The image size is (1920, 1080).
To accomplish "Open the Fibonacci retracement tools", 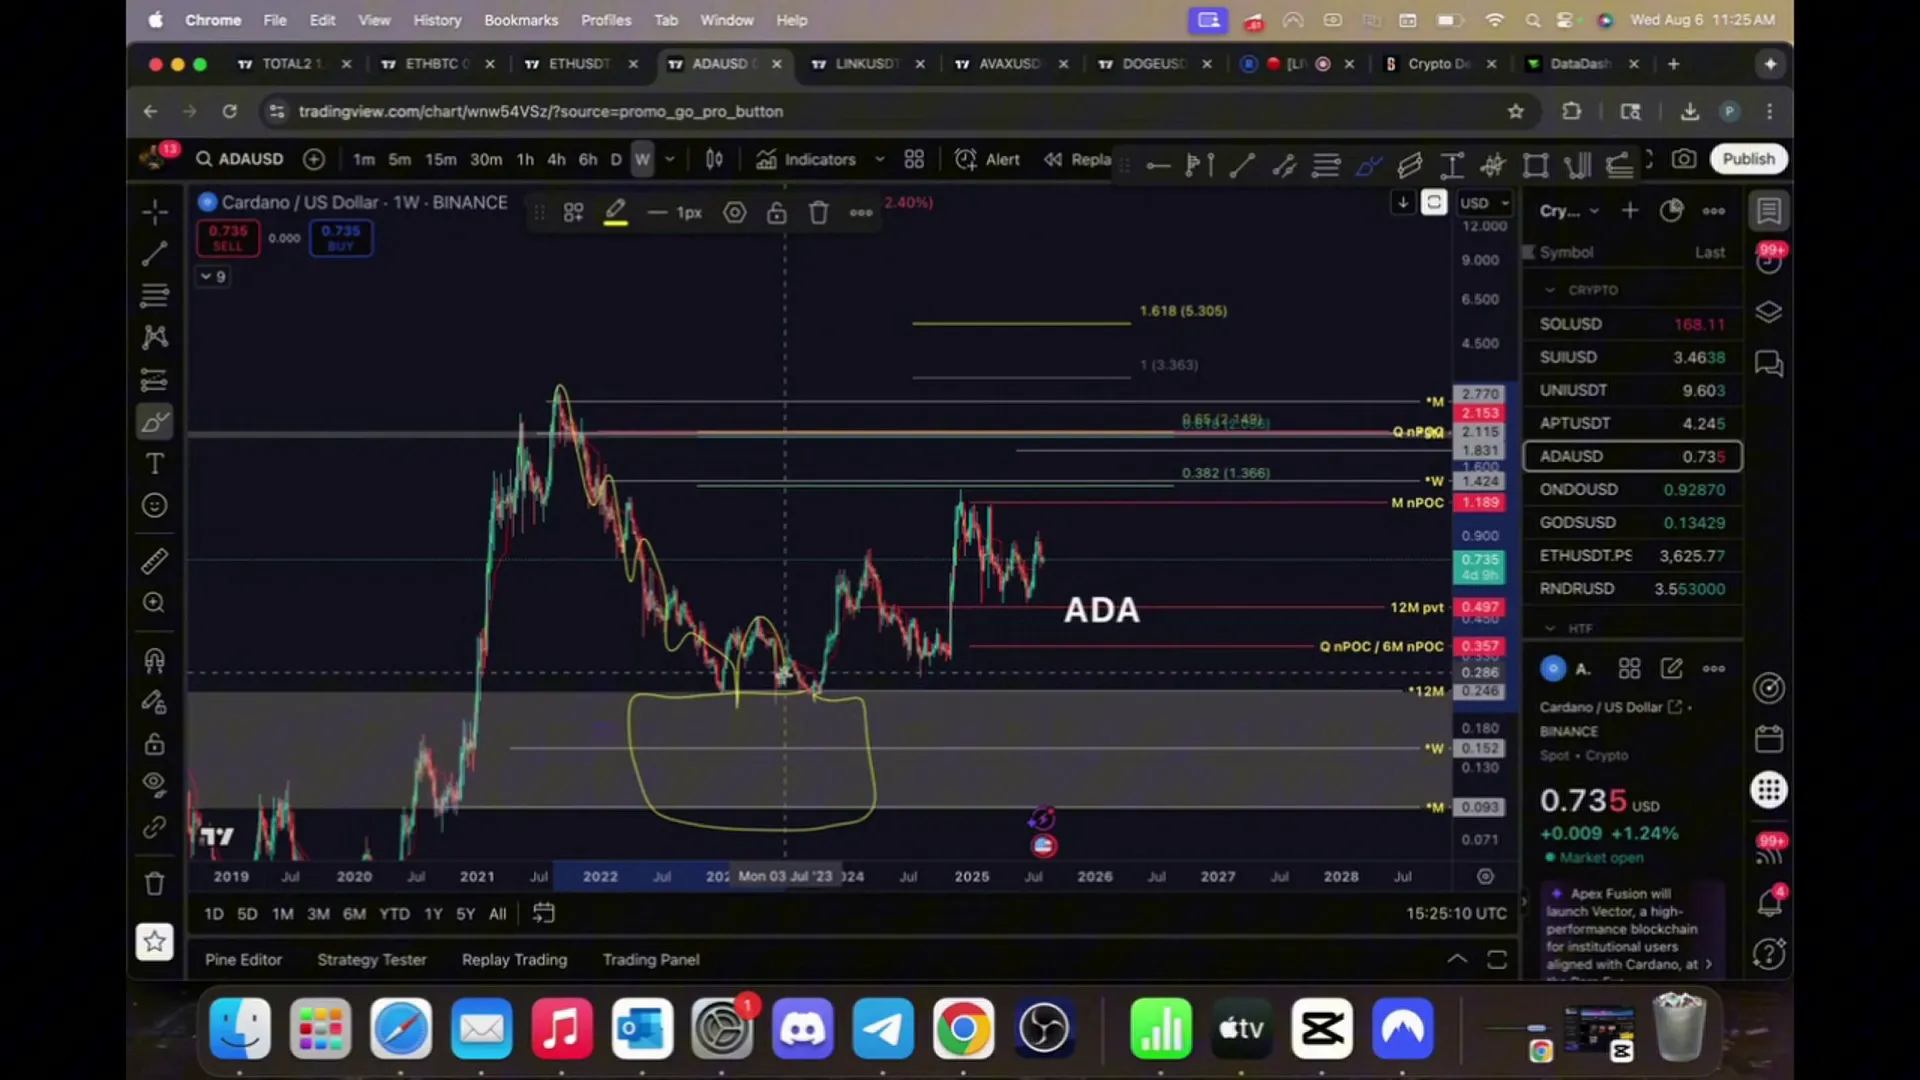I will pos(154,296).
